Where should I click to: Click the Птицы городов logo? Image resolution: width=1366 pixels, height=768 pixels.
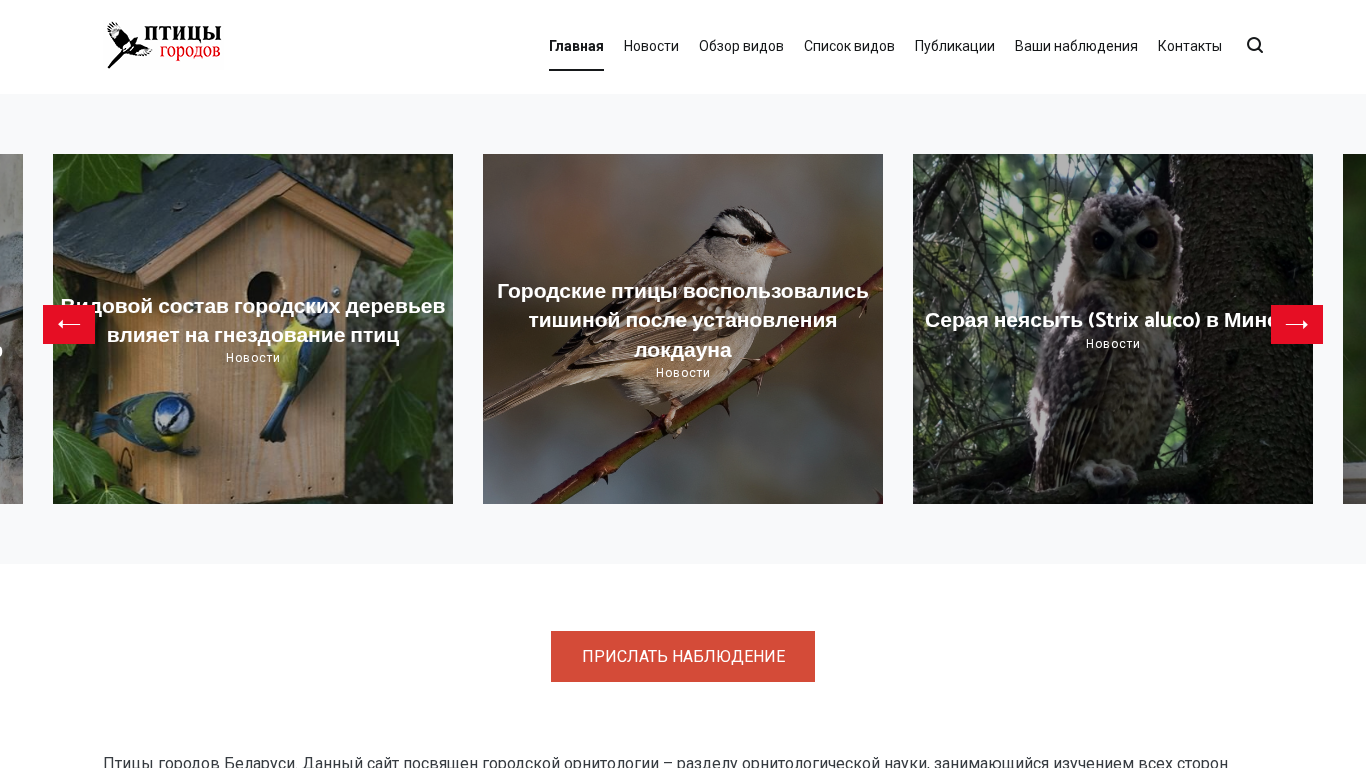pyautogui.click(x=164, y=45)
